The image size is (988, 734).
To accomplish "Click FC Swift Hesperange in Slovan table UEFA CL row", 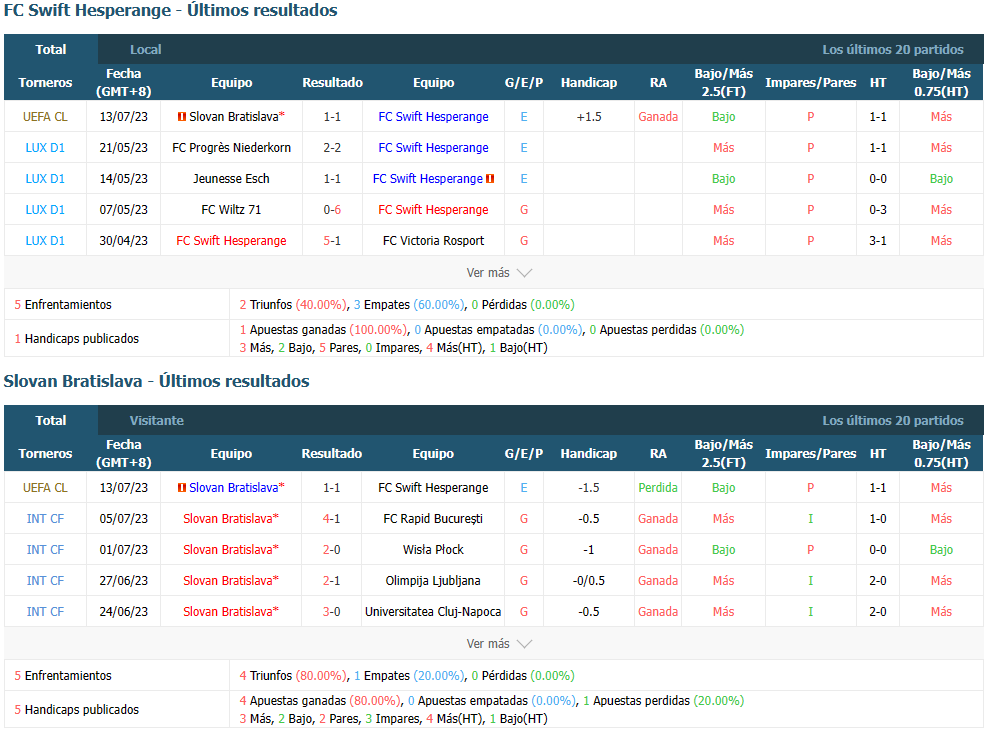I will click(433, 488).
